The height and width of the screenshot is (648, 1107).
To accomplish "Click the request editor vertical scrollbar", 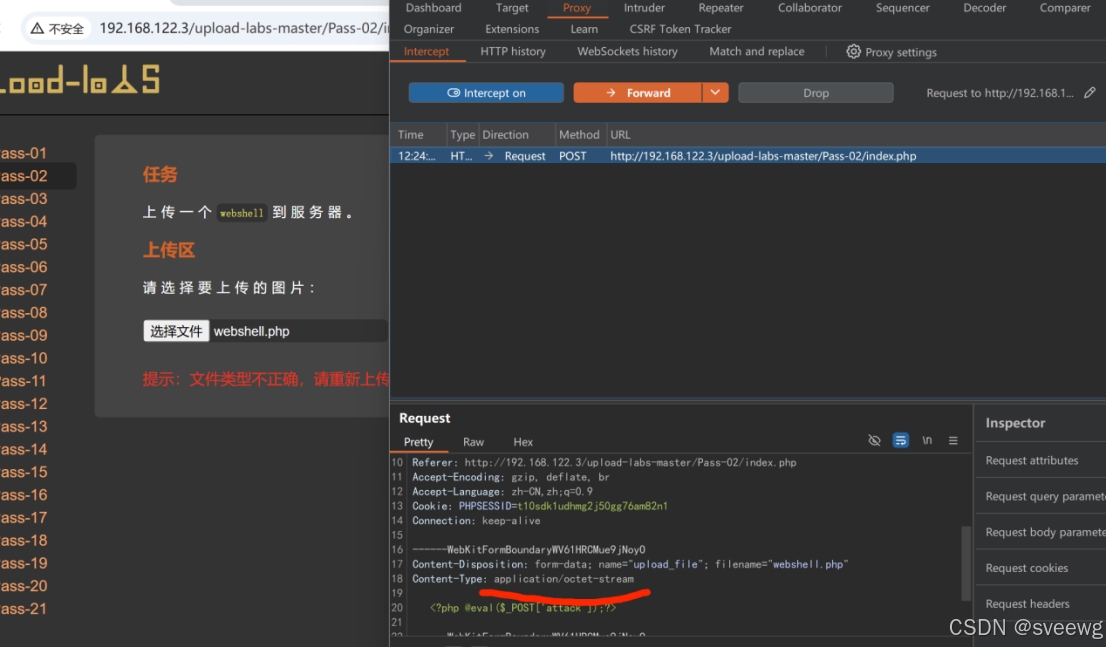I will click(x=966, y=563).
